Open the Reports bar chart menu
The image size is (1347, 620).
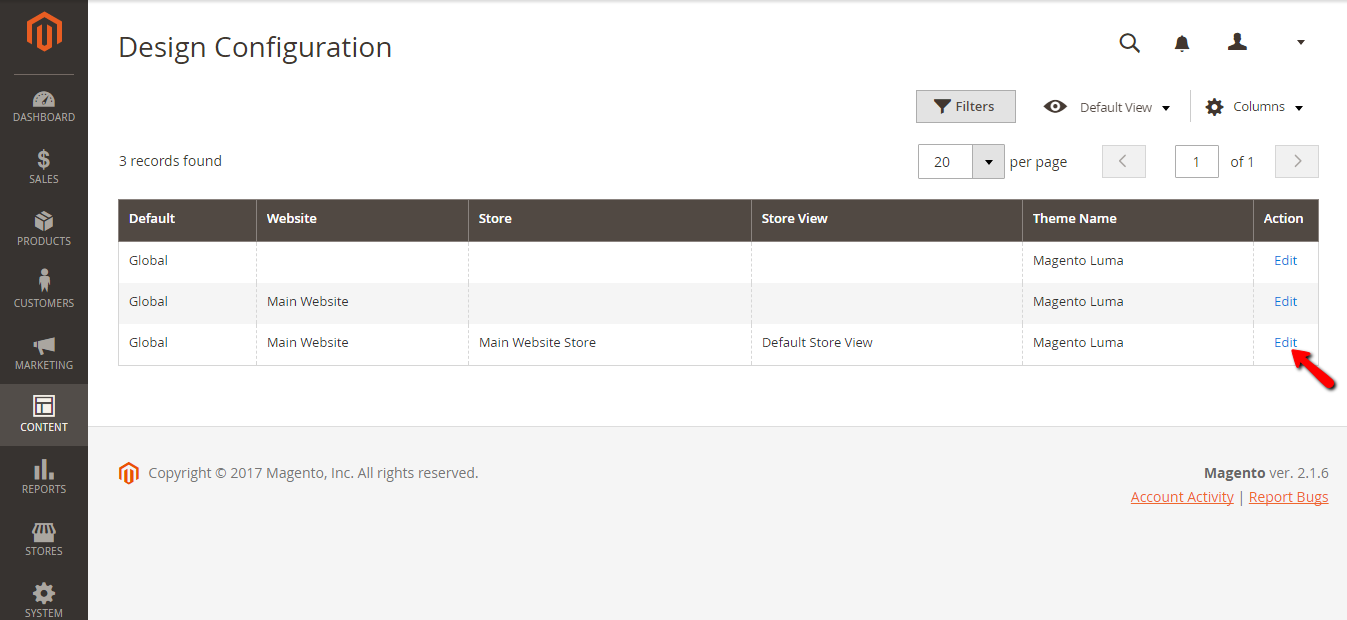pyautogui.click(x=44, y=477)
